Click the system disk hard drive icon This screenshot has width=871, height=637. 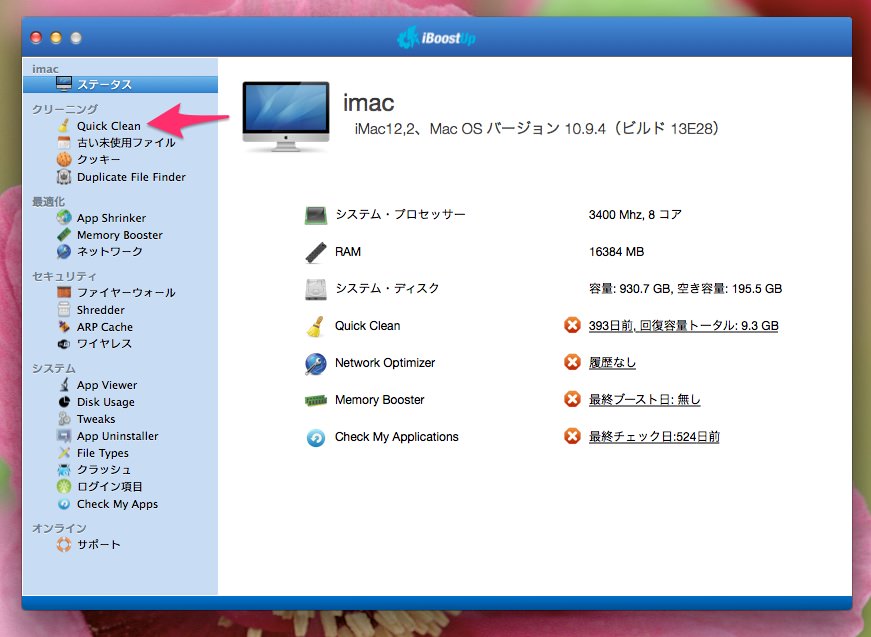coord(316,289)
